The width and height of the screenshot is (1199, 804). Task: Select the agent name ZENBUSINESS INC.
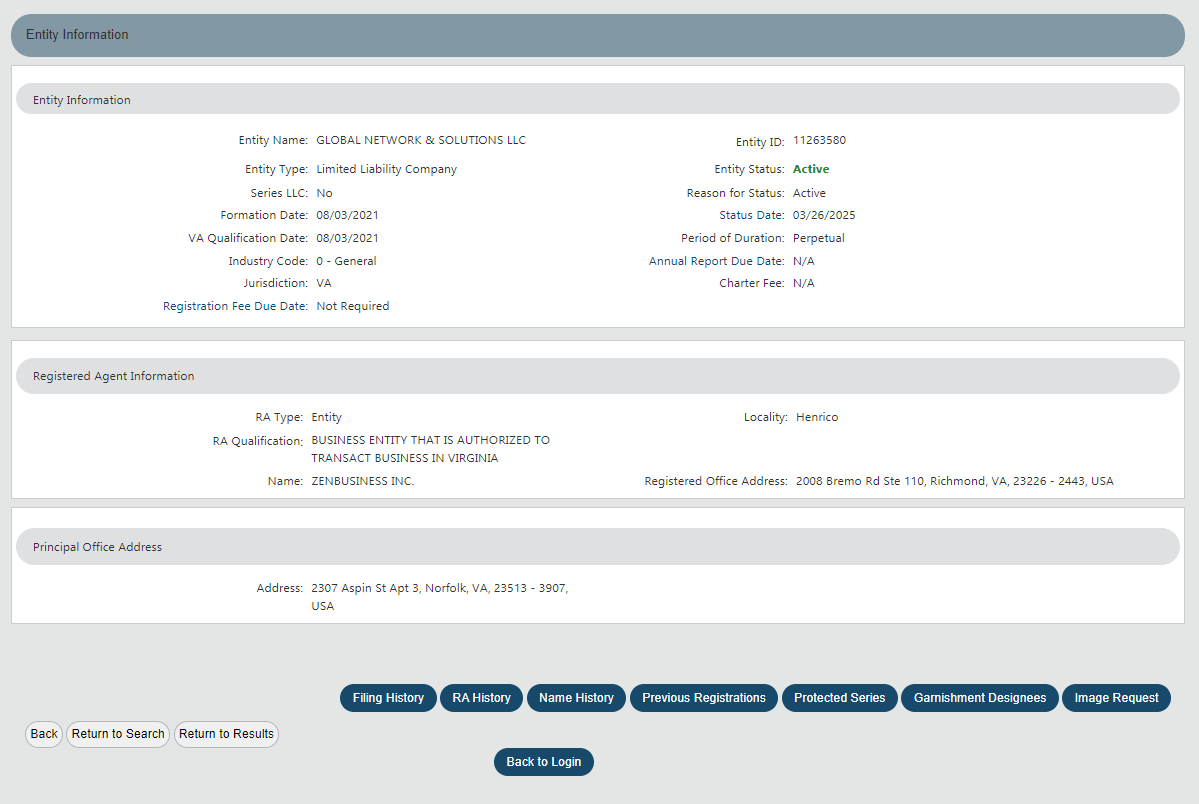click(x=361, y=480)
